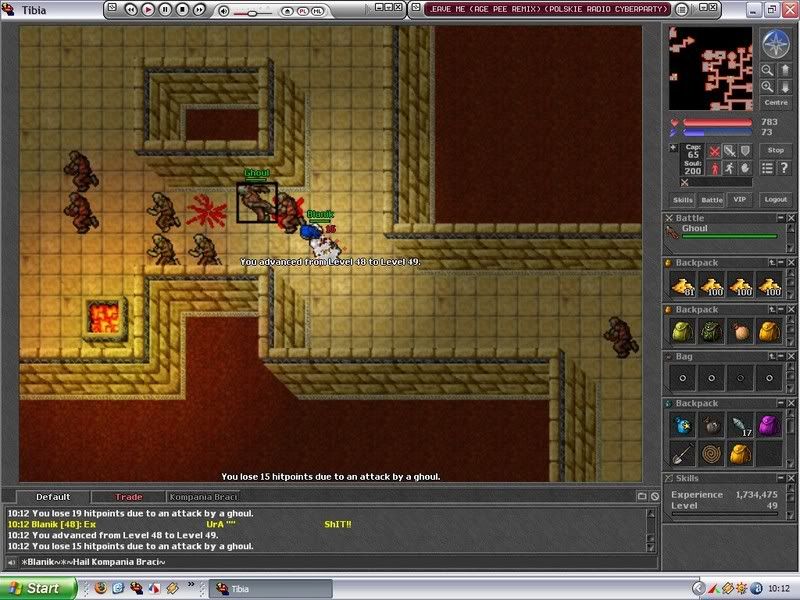This screenshot has width=800, height=600.
Task: Move minimap up one floor
Action: coord(784,70)
